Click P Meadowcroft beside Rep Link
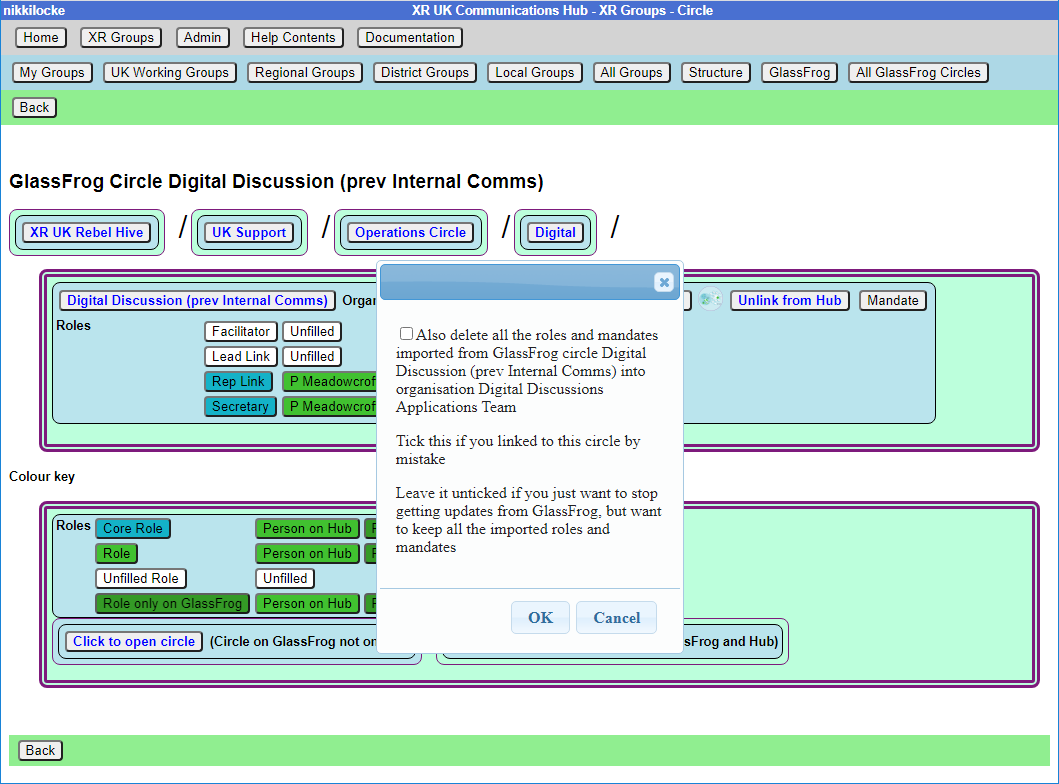The width and height of the screenshot is (1059, 784). point(330,382)
